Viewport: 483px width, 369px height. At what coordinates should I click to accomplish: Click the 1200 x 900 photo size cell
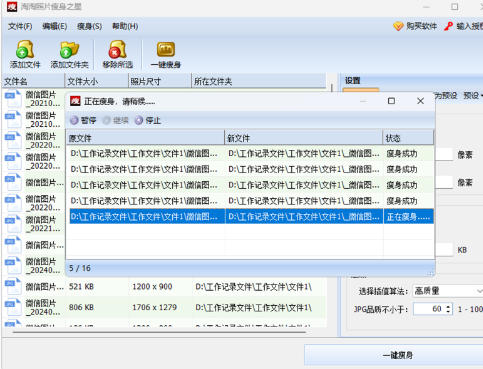152,286
